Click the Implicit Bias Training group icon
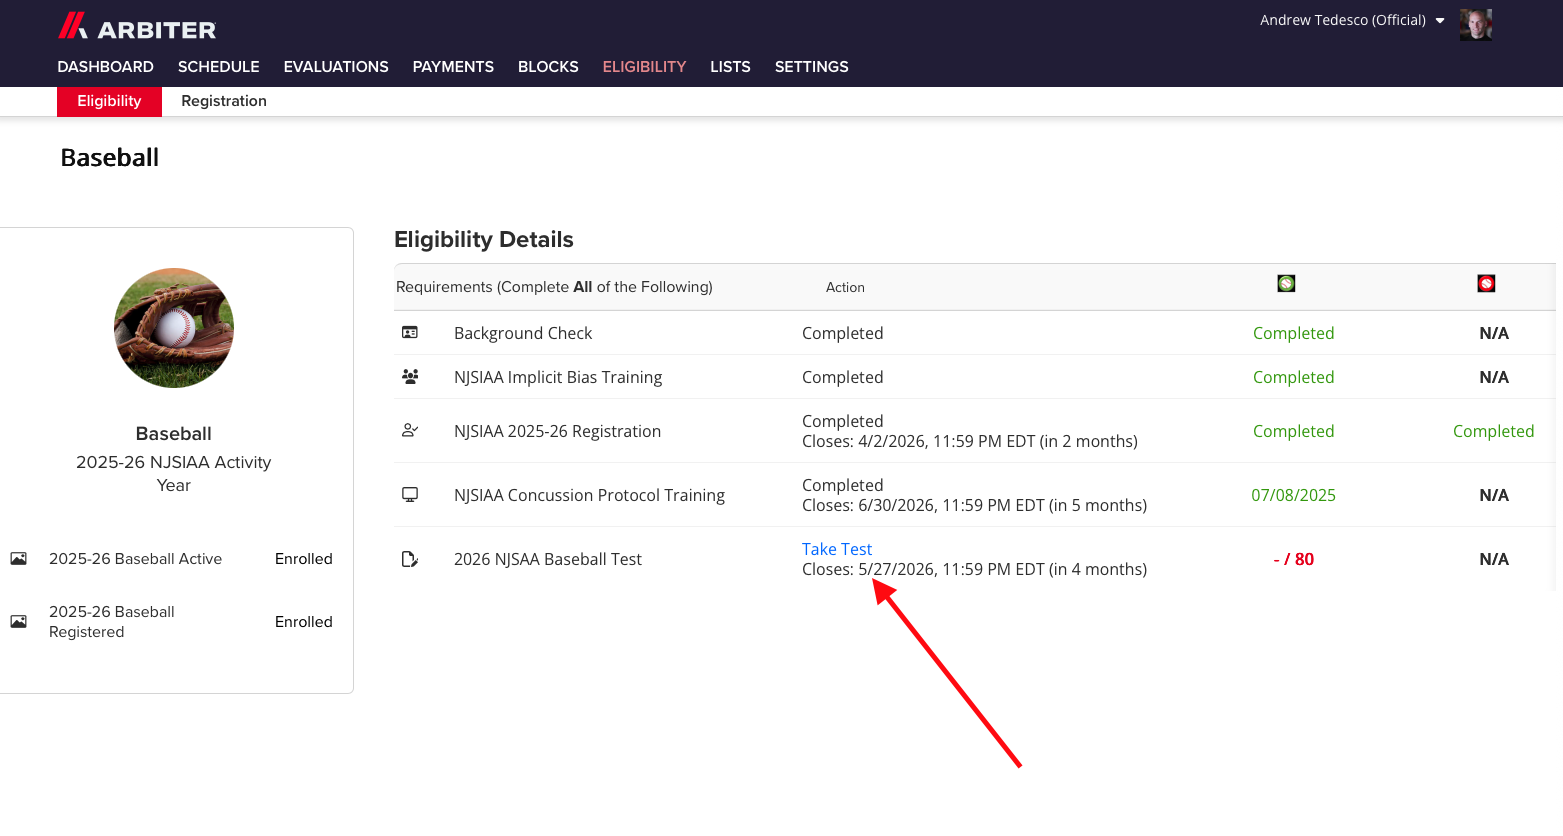This screenshot has height=836, width=1563. 410,377
